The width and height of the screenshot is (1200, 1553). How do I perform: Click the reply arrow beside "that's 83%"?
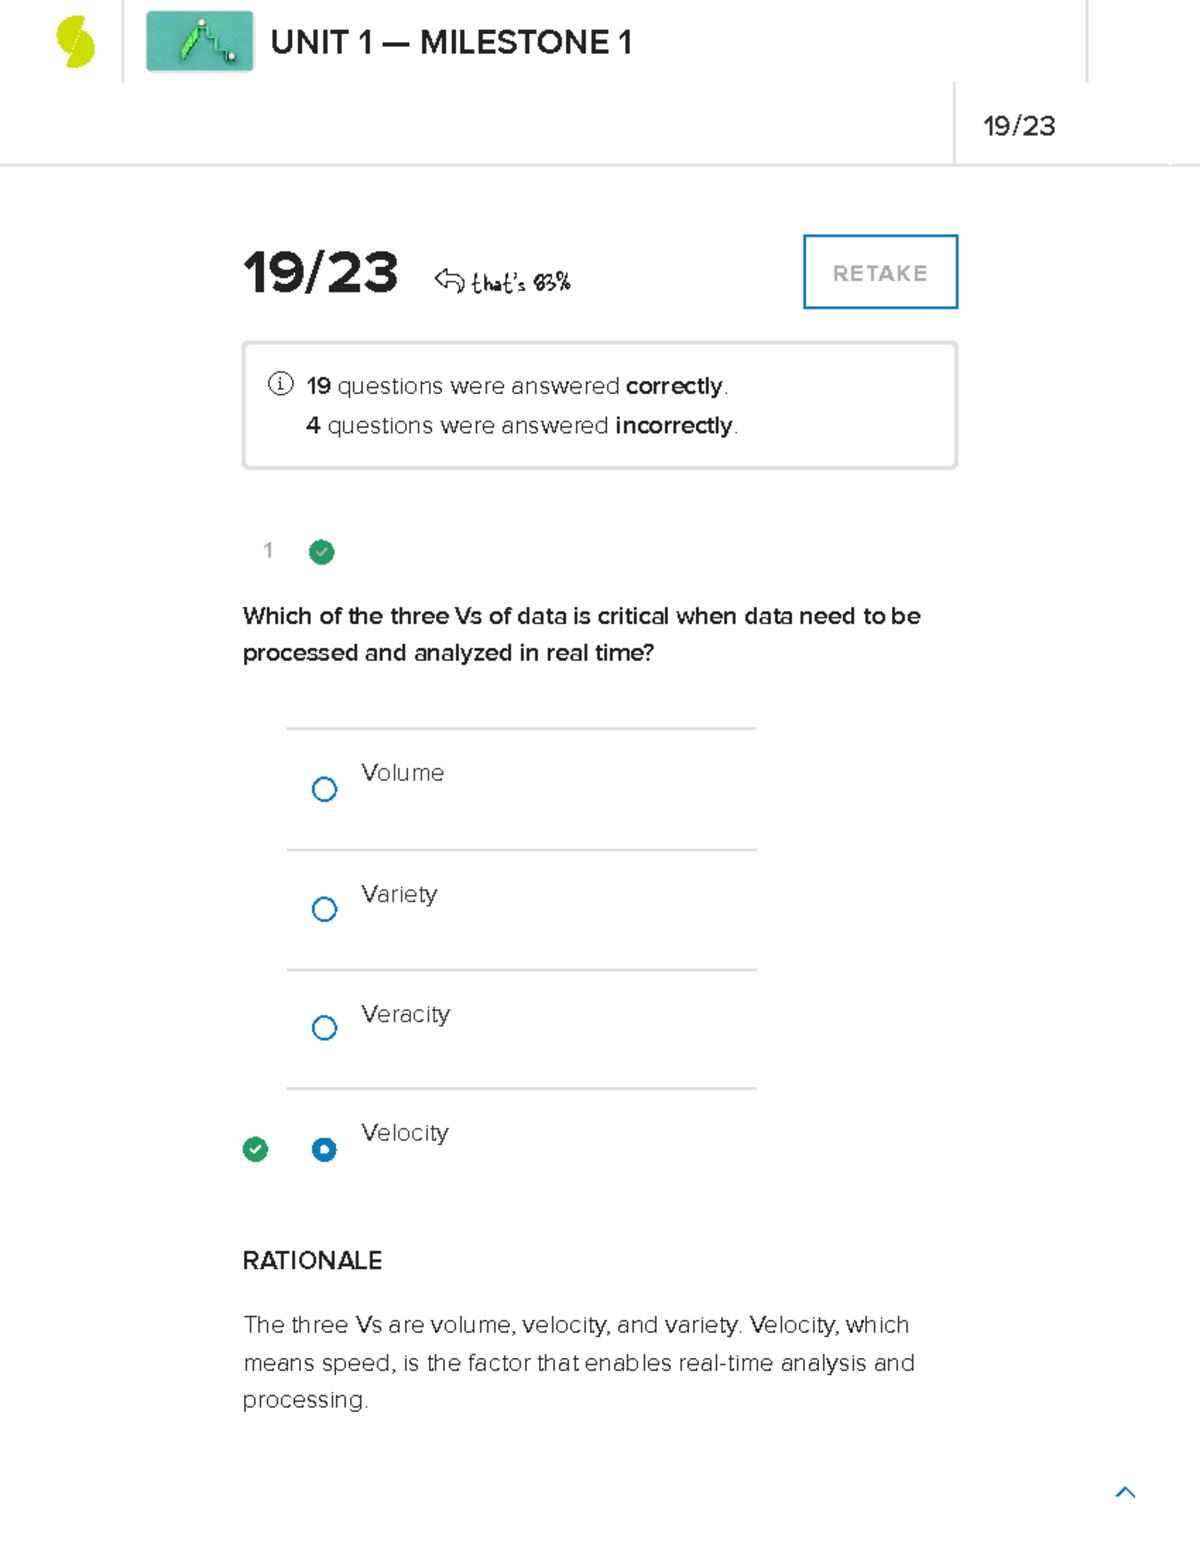point(449,281)
